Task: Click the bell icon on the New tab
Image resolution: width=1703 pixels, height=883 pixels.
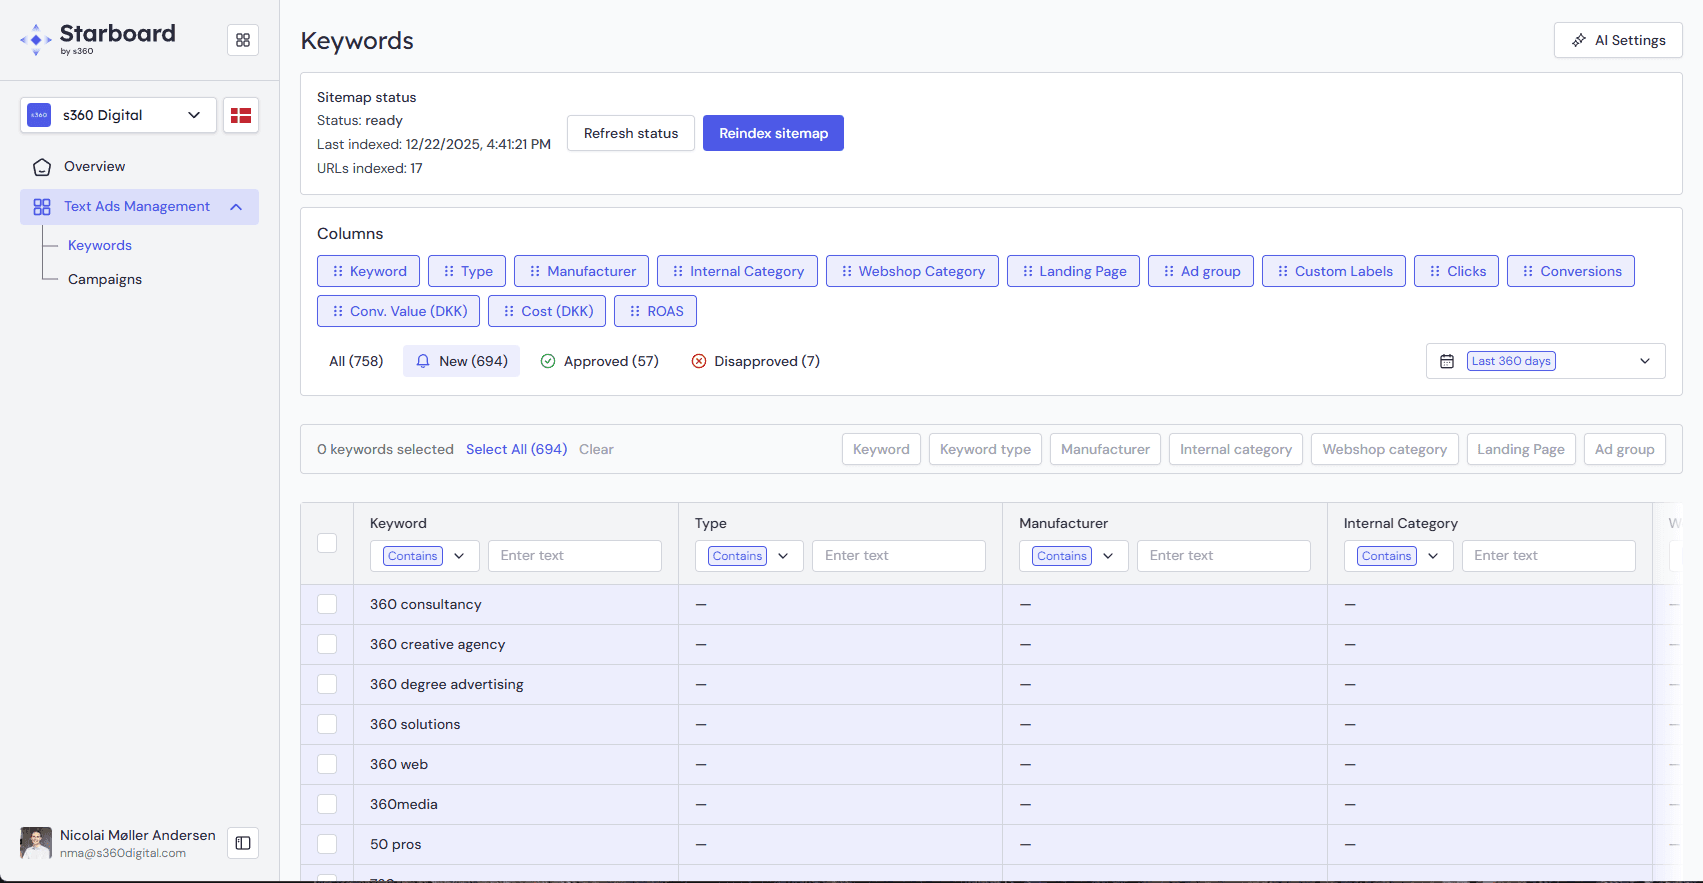Action: click(423, 361)
